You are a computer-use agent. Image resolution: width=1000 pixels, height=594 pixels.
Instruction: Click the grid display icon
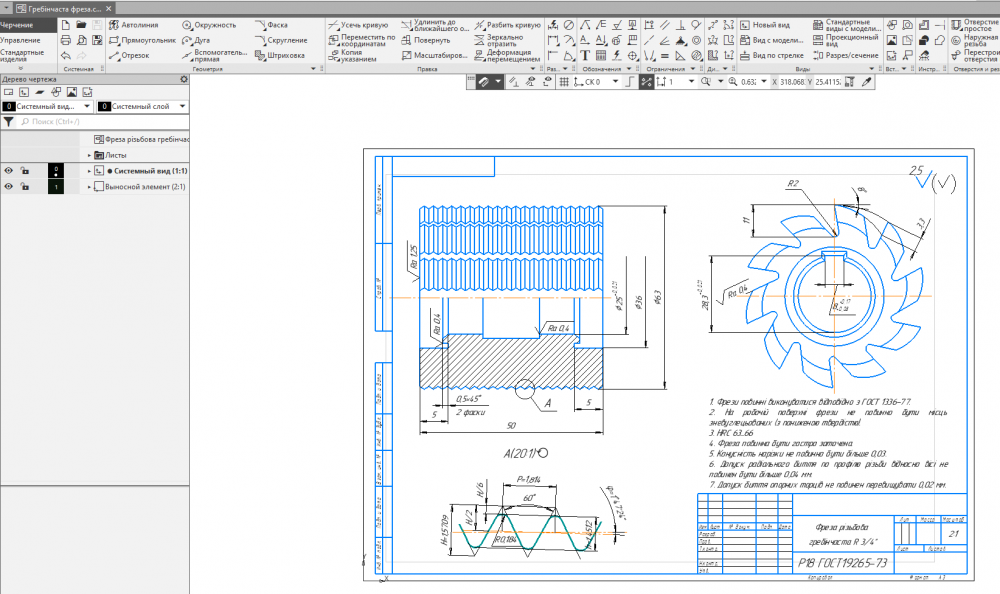564,82
